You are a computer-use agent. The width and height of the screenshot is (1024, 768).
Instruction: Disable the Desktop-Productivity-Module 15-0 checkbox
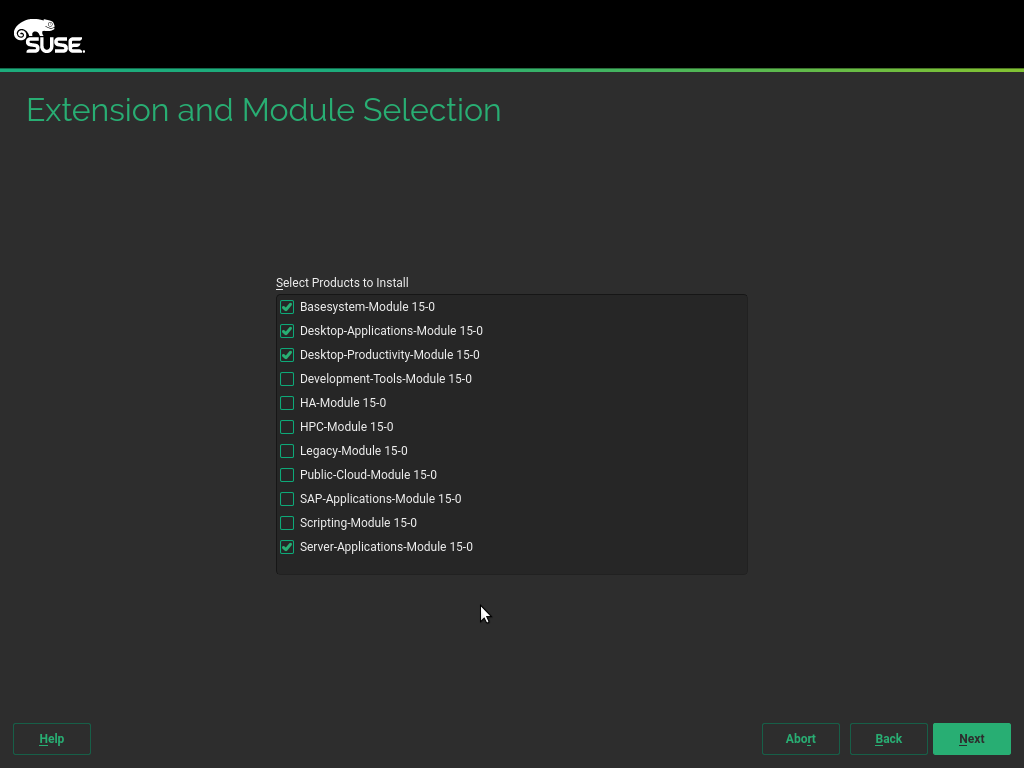(287, 355)
